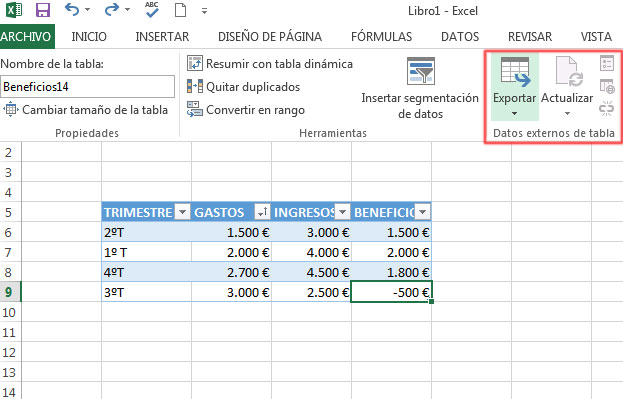Open the BENEFICIO column filter dropdown
Viewport: 623px width, 399px height.
(422, 212)
